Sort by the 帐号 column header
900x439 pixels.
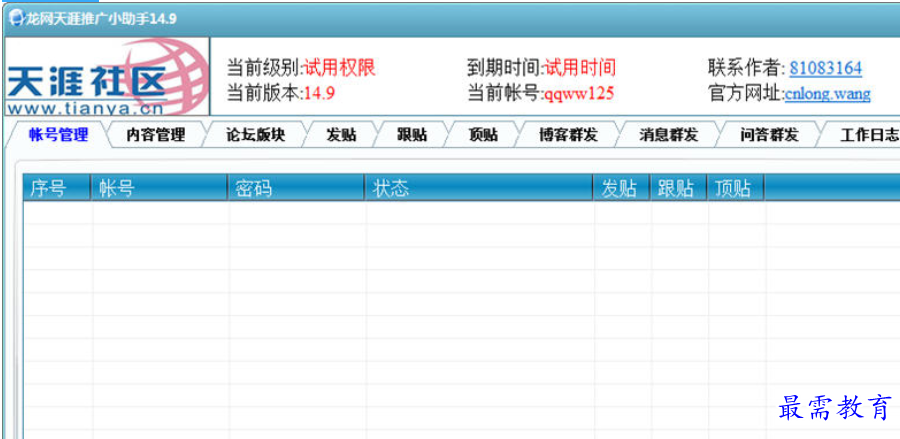(159, 188)
